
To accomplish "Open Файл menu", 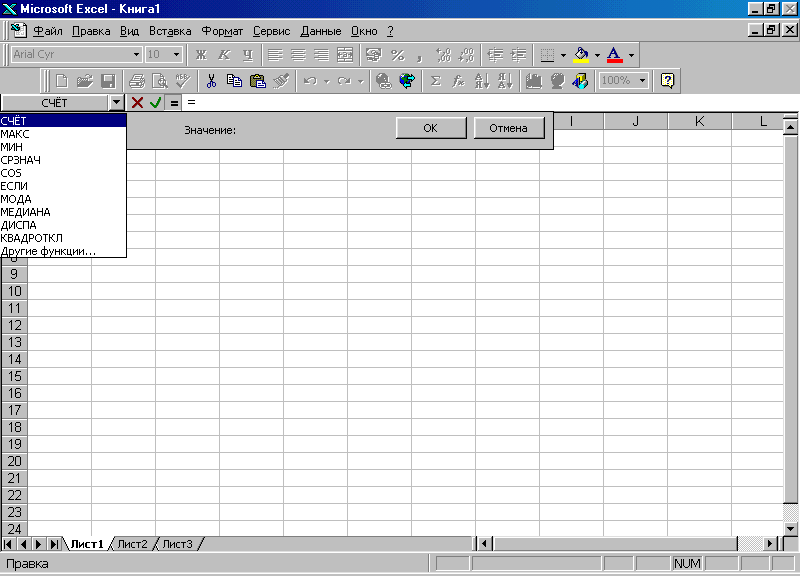I will click(48, 31).
